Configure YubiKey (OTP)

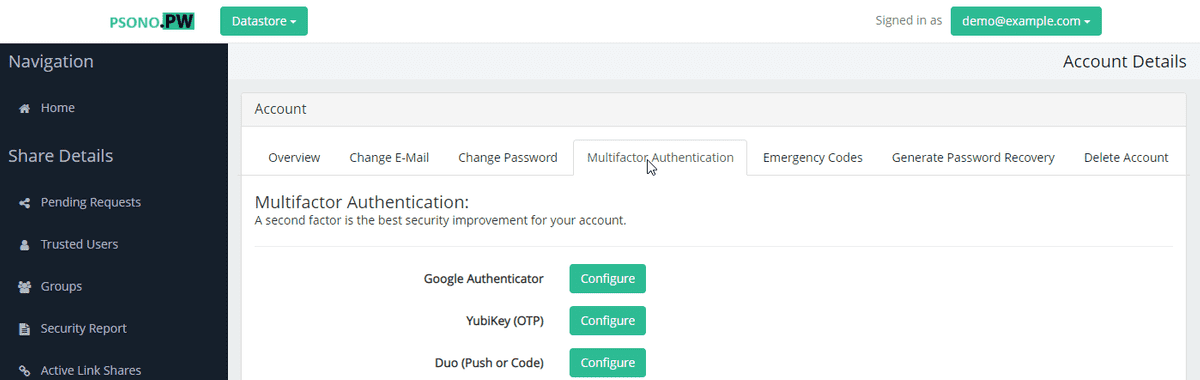[608, 321]
